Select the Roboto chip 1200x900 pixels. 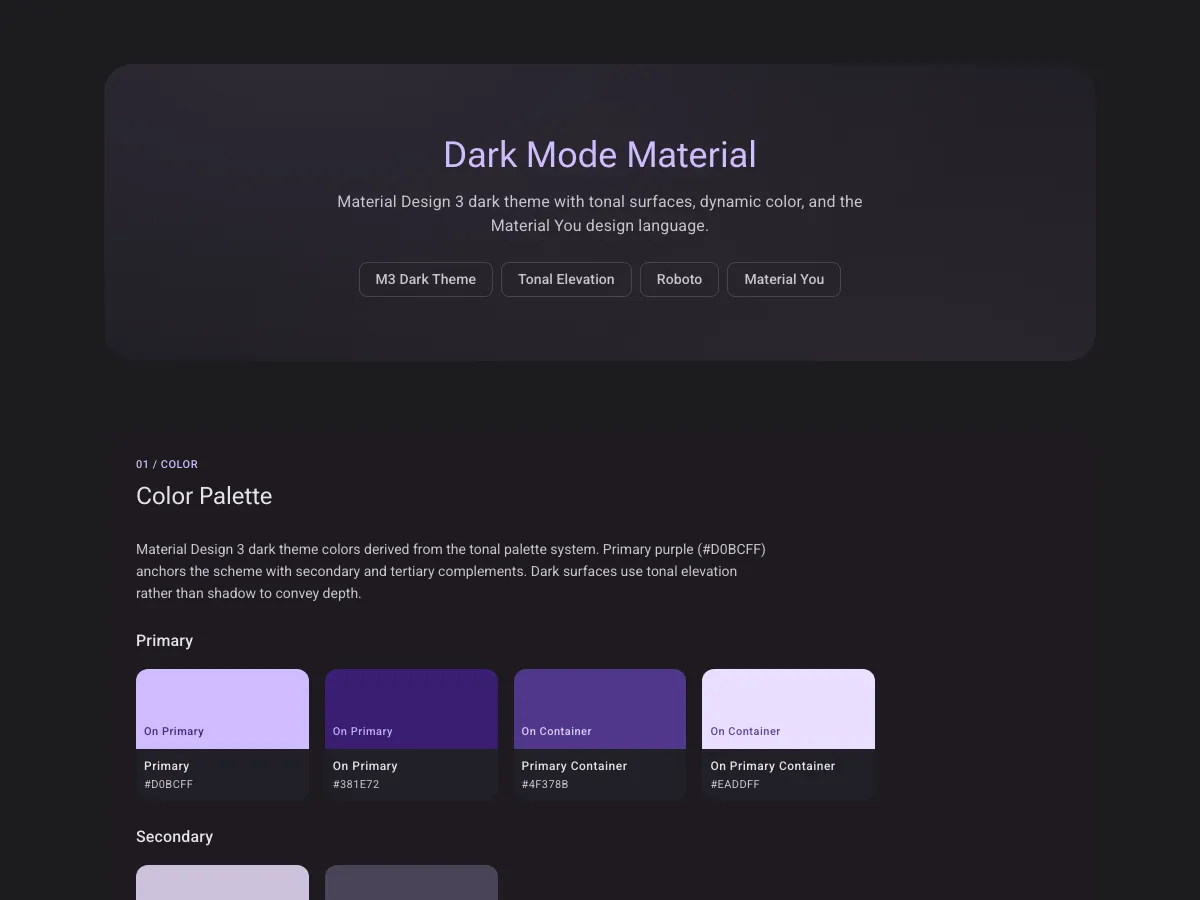679,279
